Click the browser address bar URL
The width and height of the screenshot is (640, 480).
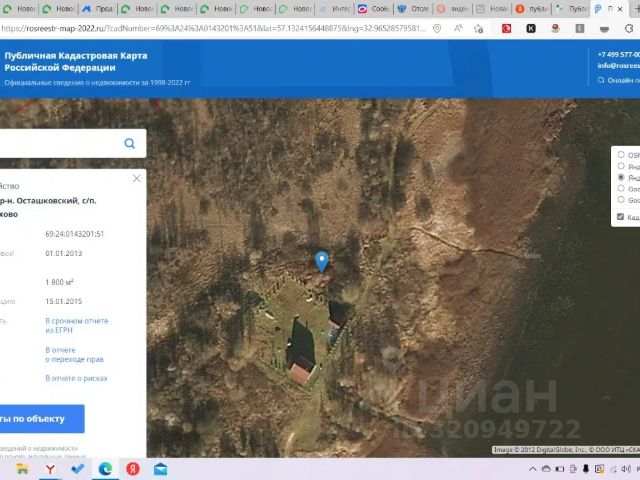tap(212, 29)
